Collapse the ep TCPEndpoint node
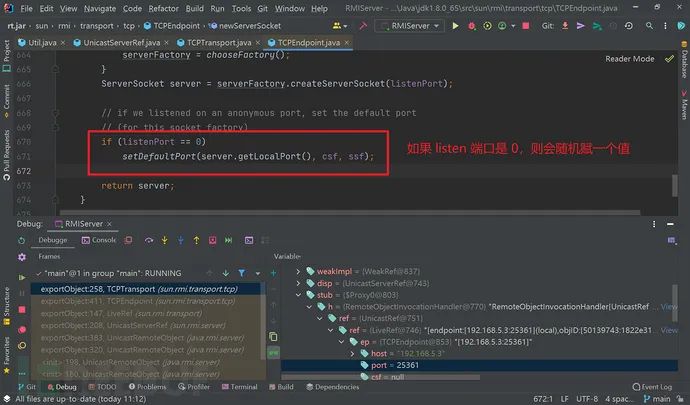The image size is (690, 405). (341, 342)
